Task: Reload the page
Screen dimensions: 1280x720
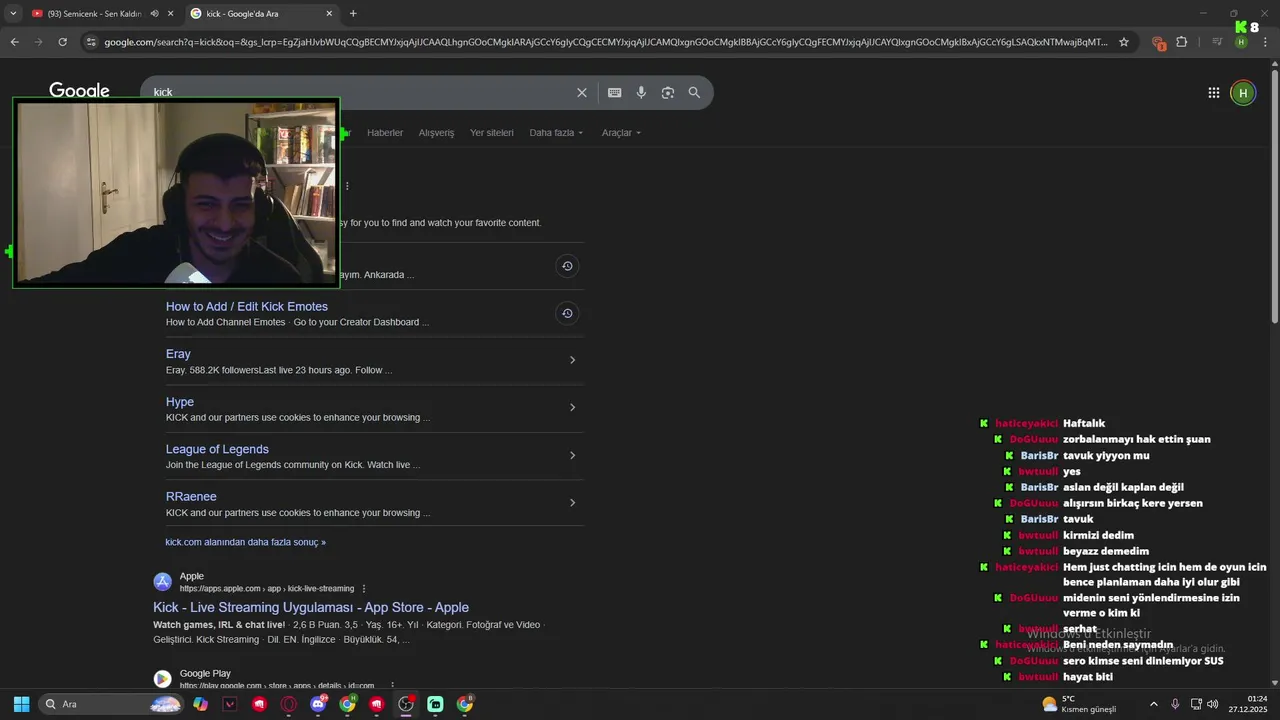Action: tap(62, 42)
